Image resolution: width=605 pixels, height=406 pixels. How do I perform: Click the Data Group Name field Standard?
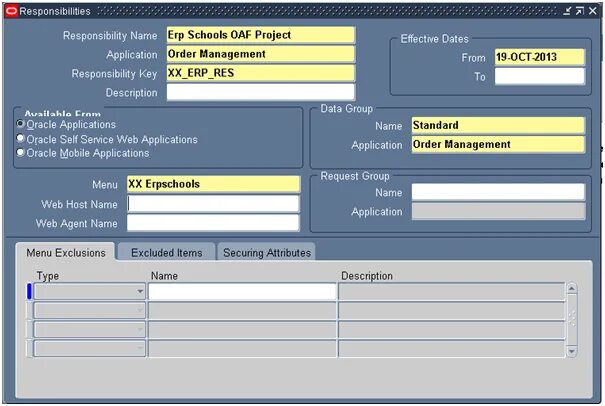pyautogui.click(x=498, y=125)
